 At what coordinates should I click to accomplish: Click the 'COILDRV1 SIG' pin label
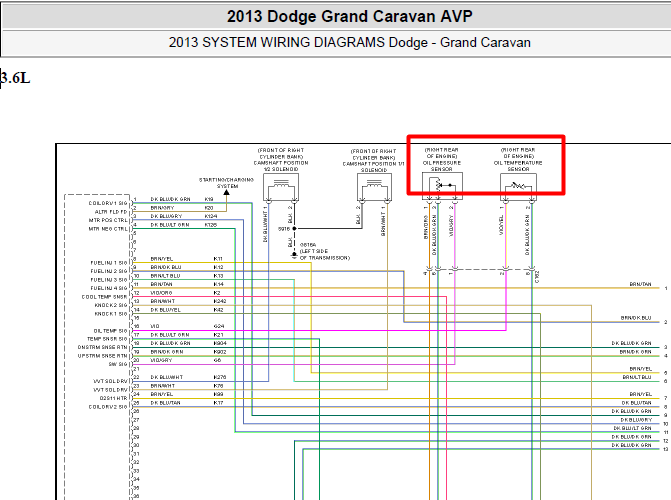coord(108,203)
